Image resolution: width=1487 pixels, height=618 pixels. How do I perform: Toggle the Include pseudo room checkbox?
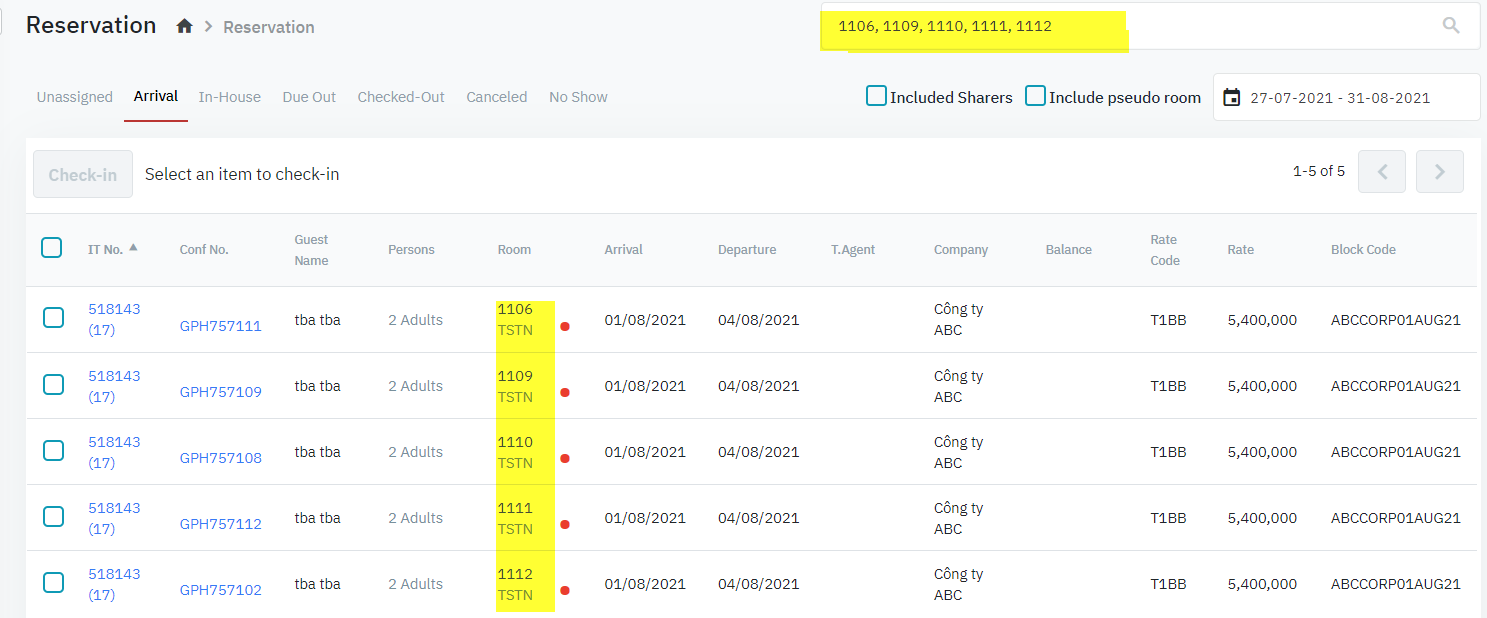coord(1036,97)
